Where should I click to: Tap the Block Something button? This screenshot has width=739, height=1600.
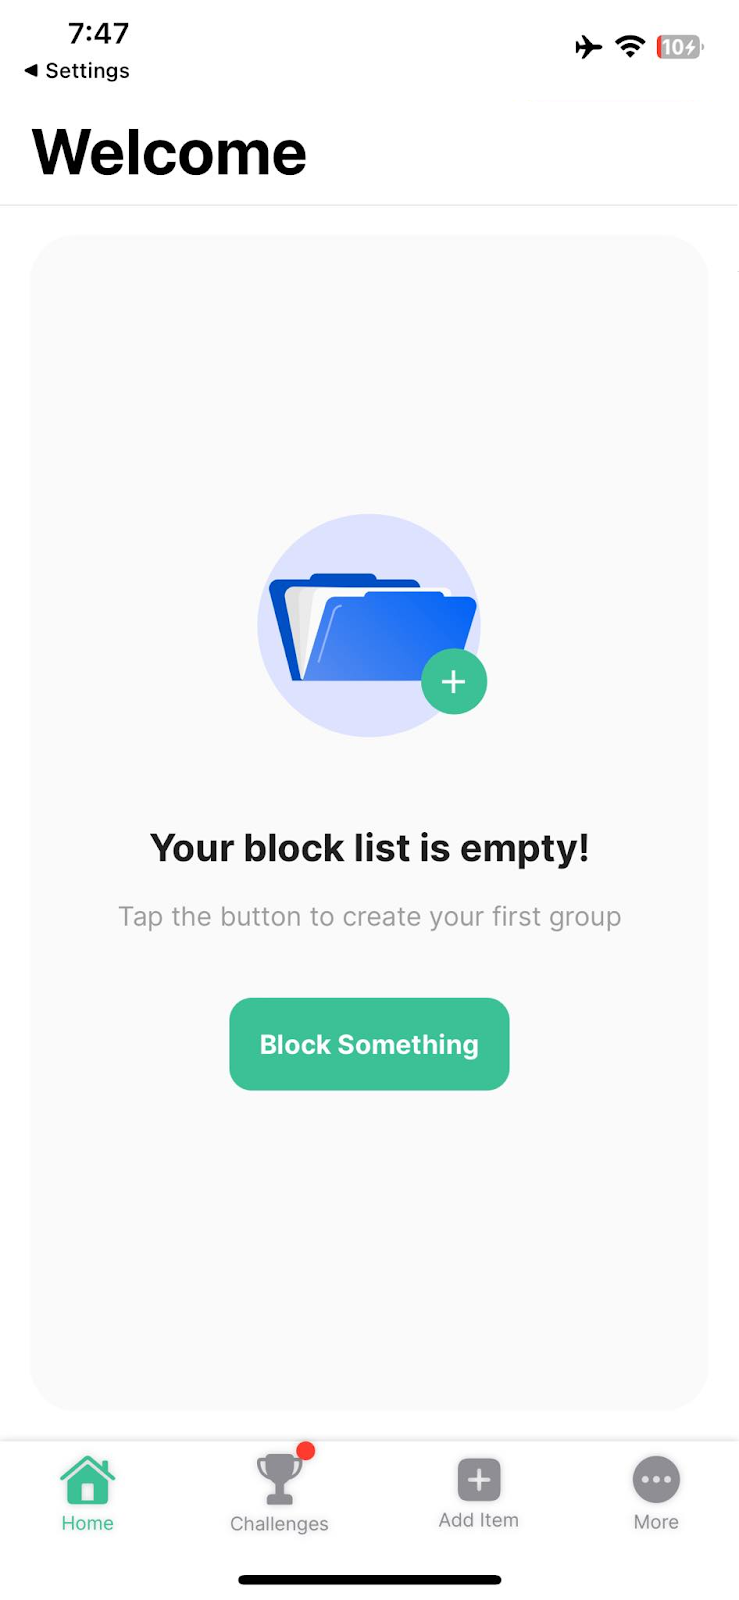[369, 1044]
